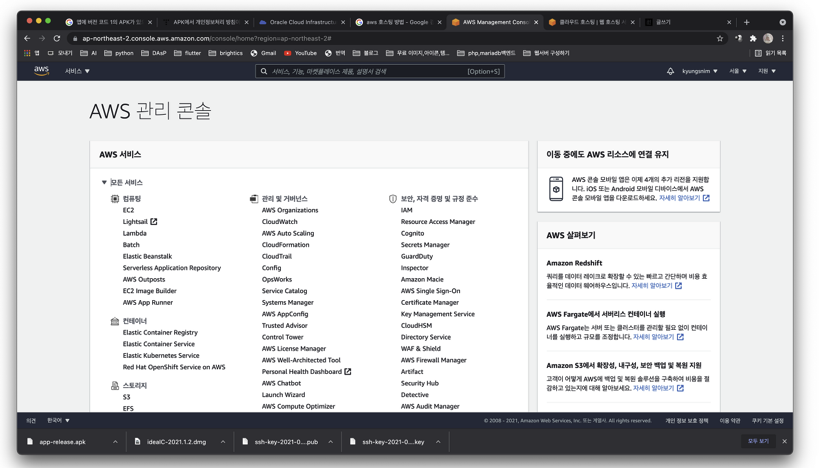Open the language selector in footer
The image size is (819, 468).
pos(58,420)
